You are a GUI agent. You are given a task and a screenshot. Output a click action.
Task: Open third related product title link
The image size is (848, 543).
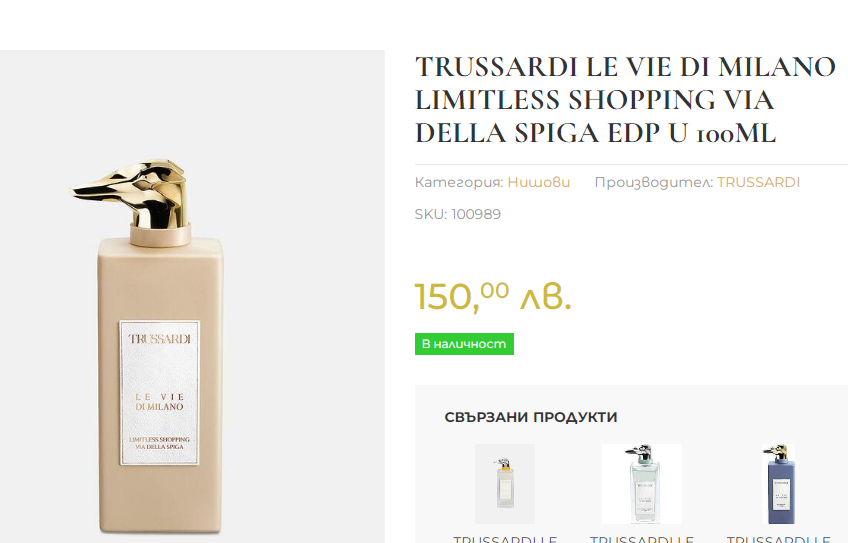point(778,539)
